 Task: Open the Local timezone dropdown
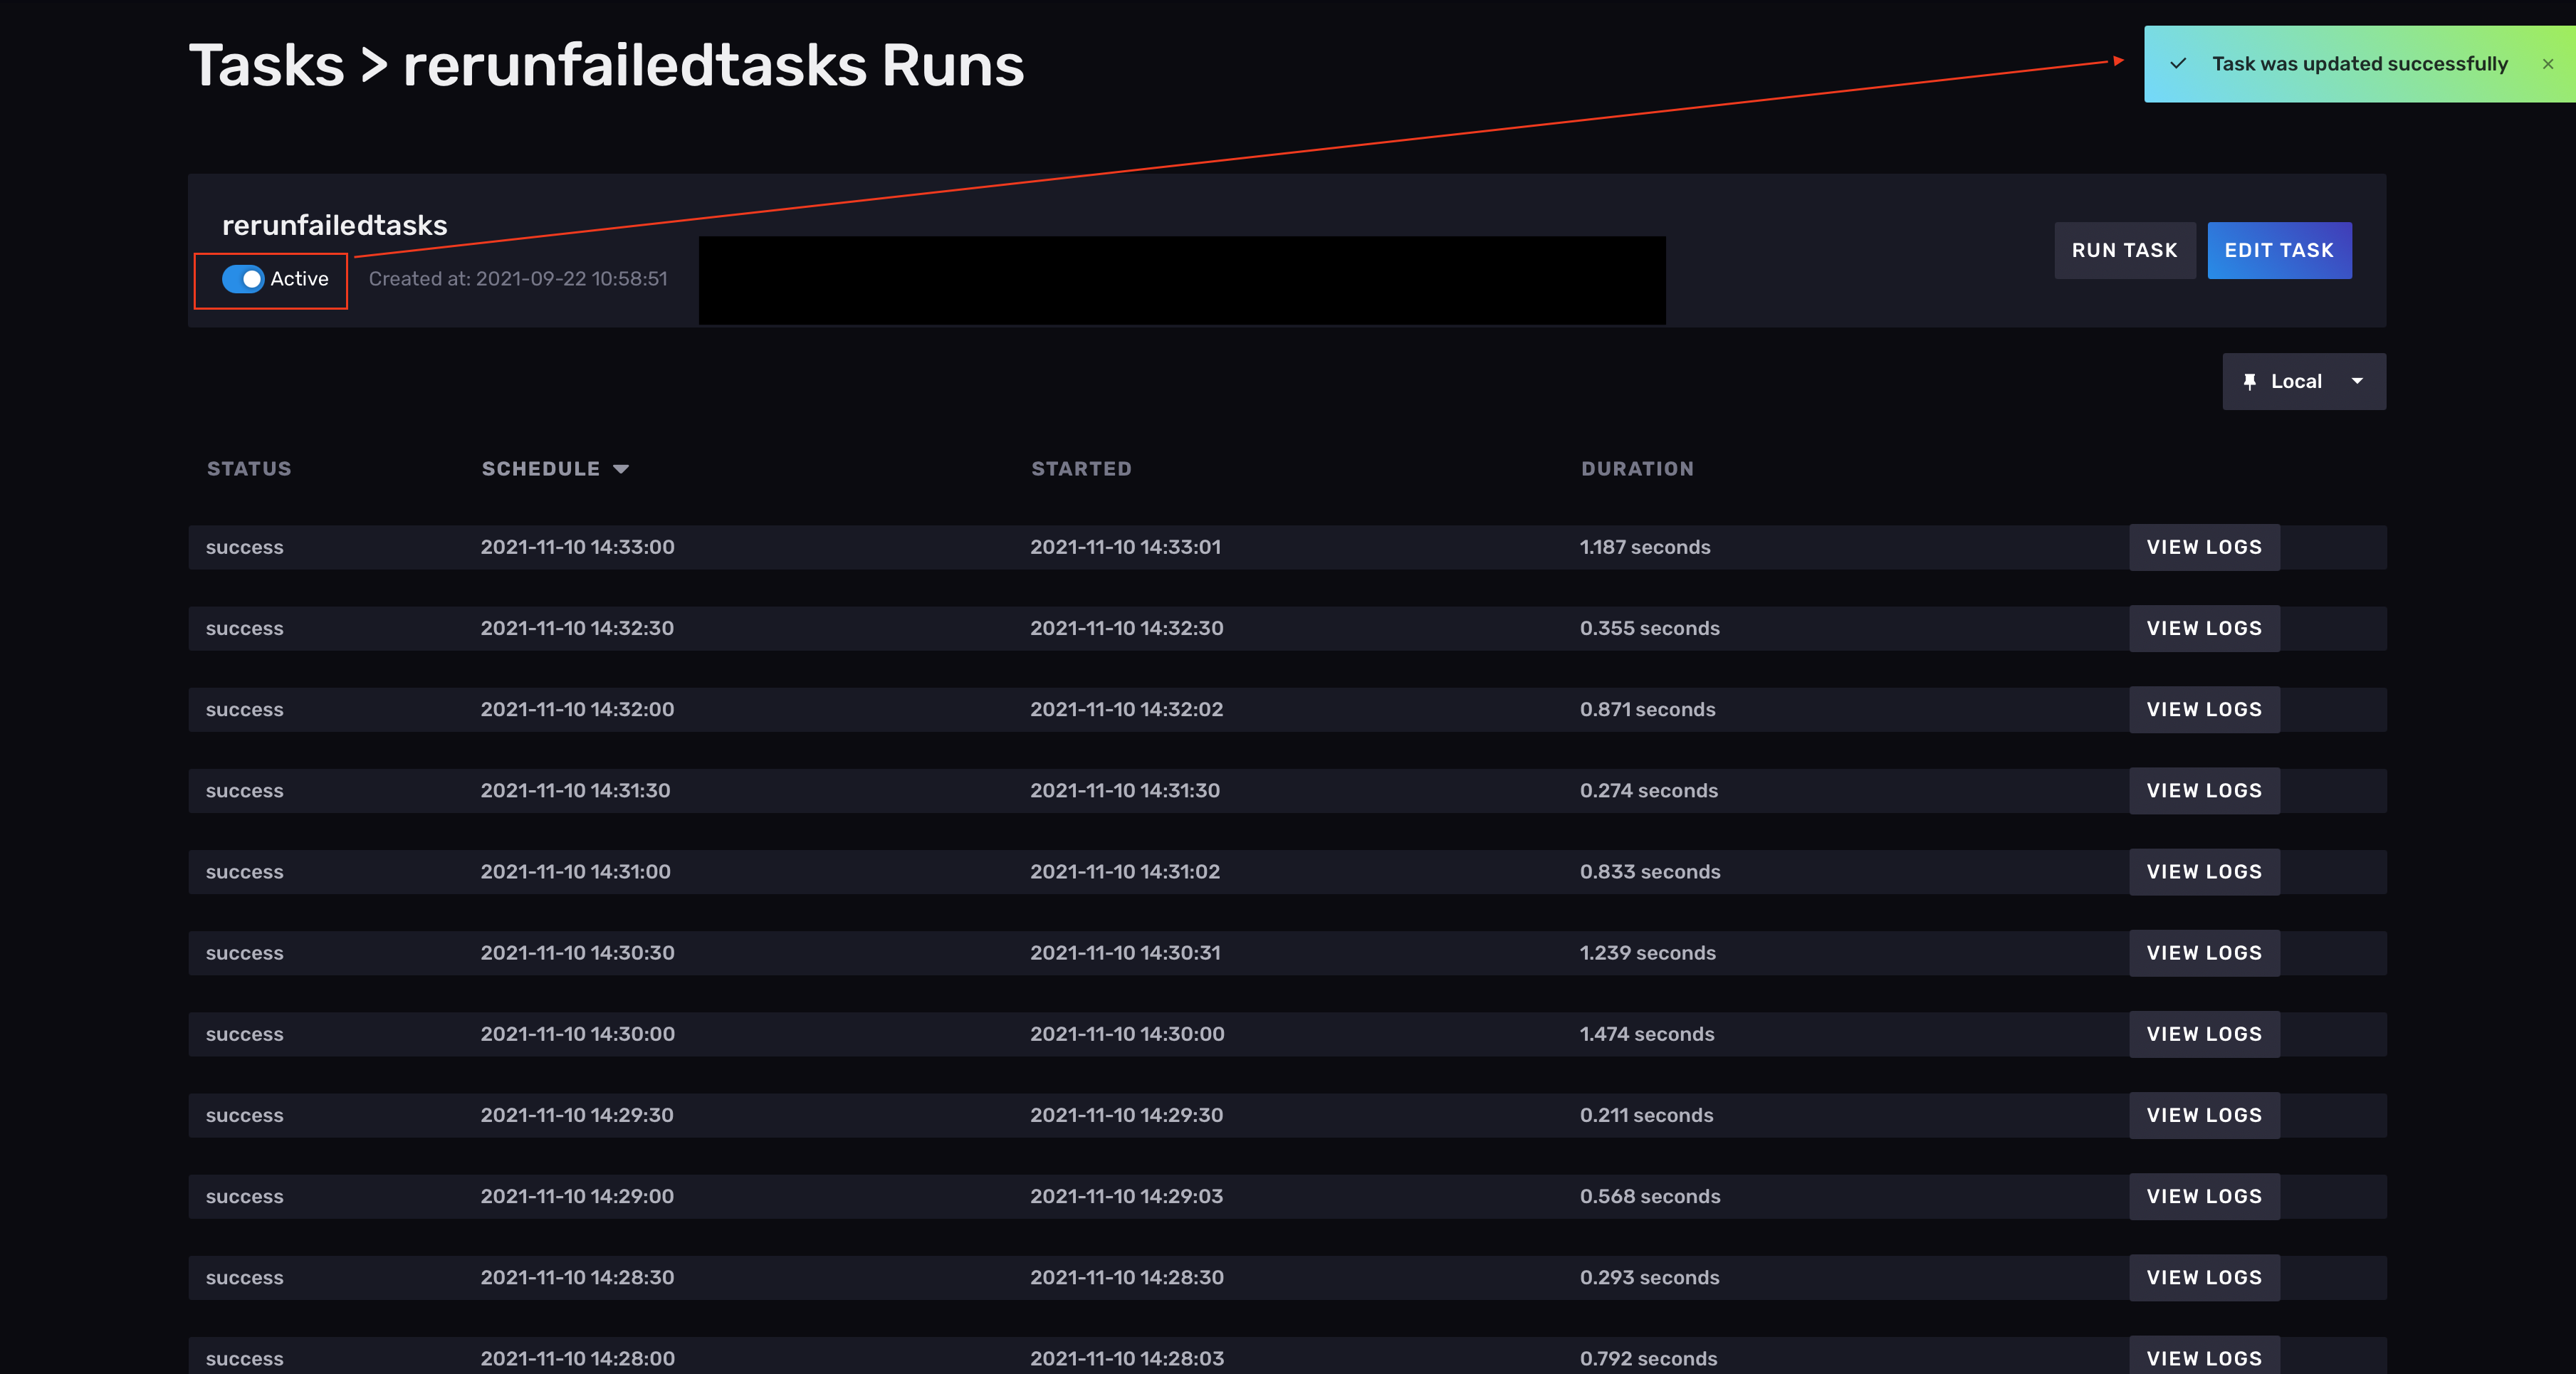click(x=2304, y=381)
